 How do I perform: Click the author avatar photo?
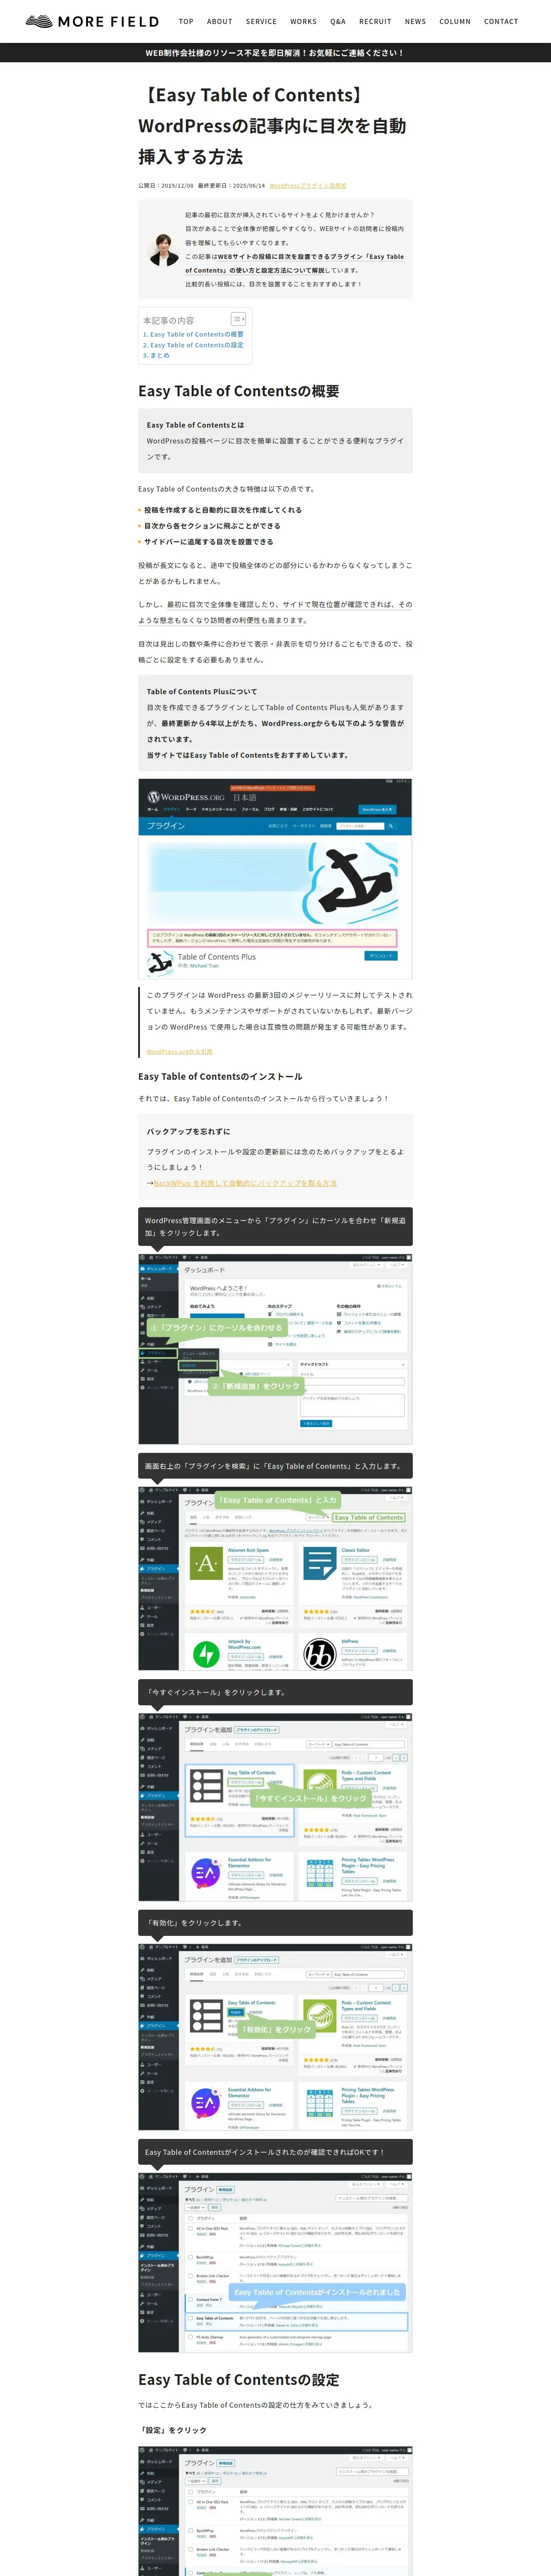pyautogui.click(x=164, y=249)
